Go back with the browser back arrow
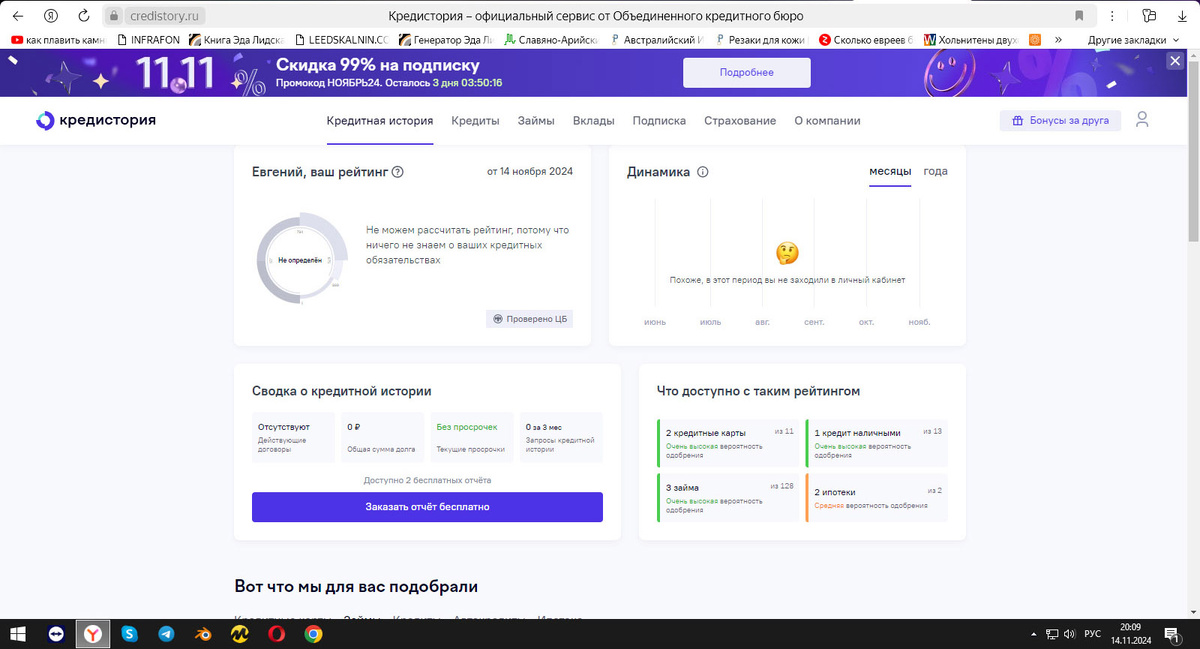 coord(17,16)
